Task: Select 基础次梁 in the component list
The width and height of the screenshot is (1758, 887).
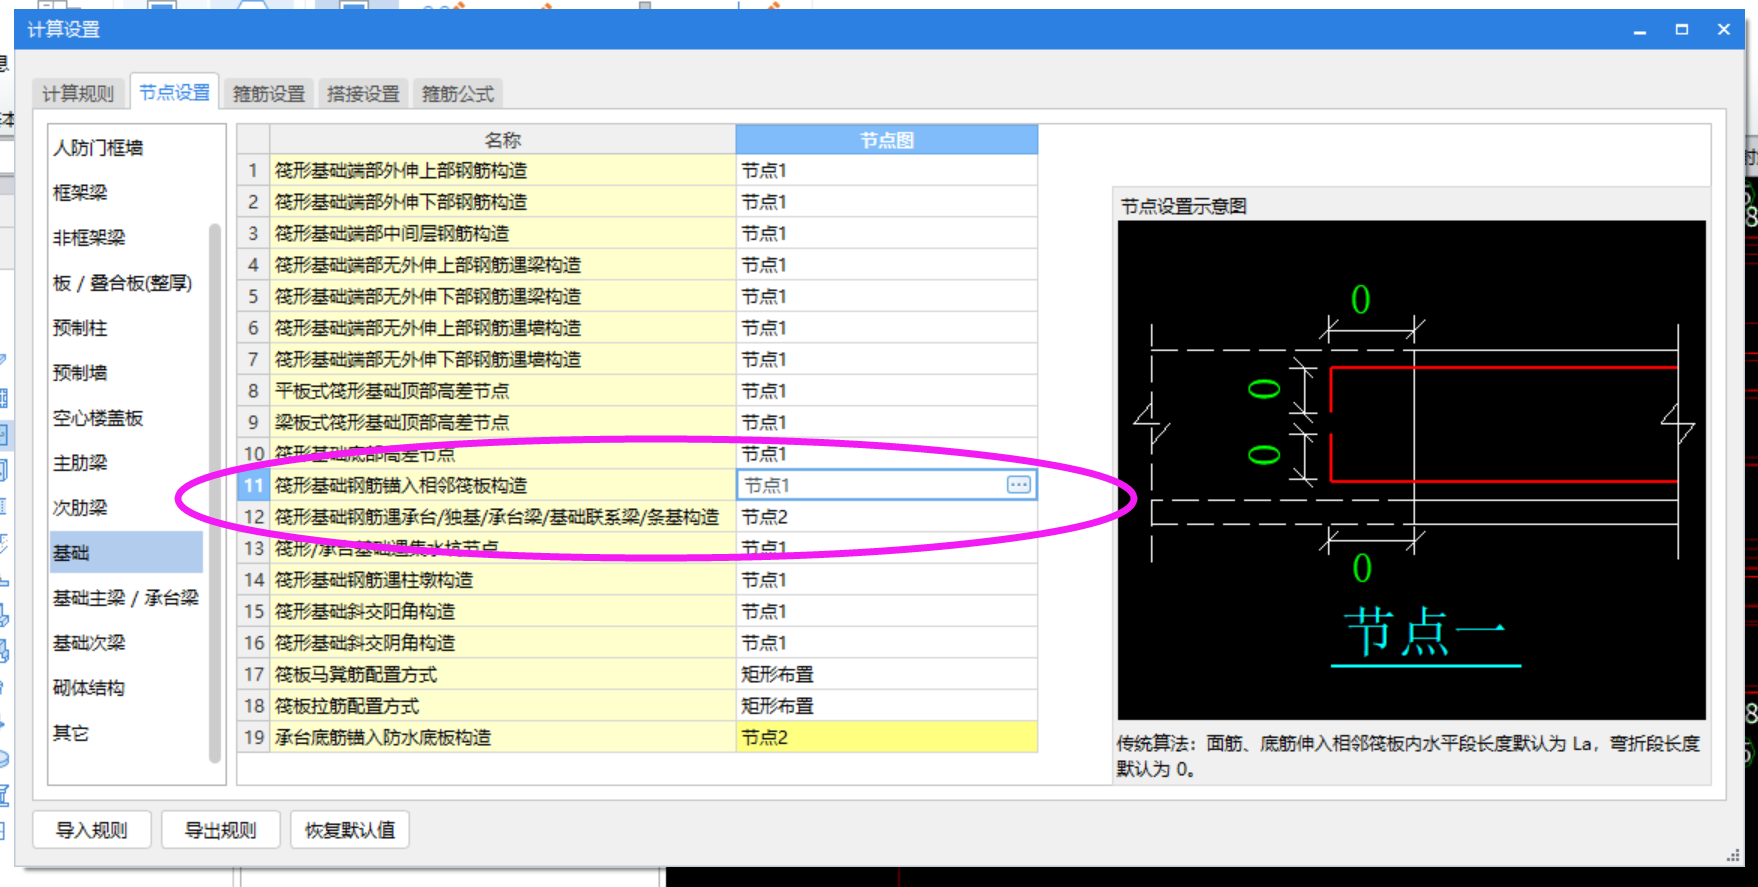Action: click(89, 643)
